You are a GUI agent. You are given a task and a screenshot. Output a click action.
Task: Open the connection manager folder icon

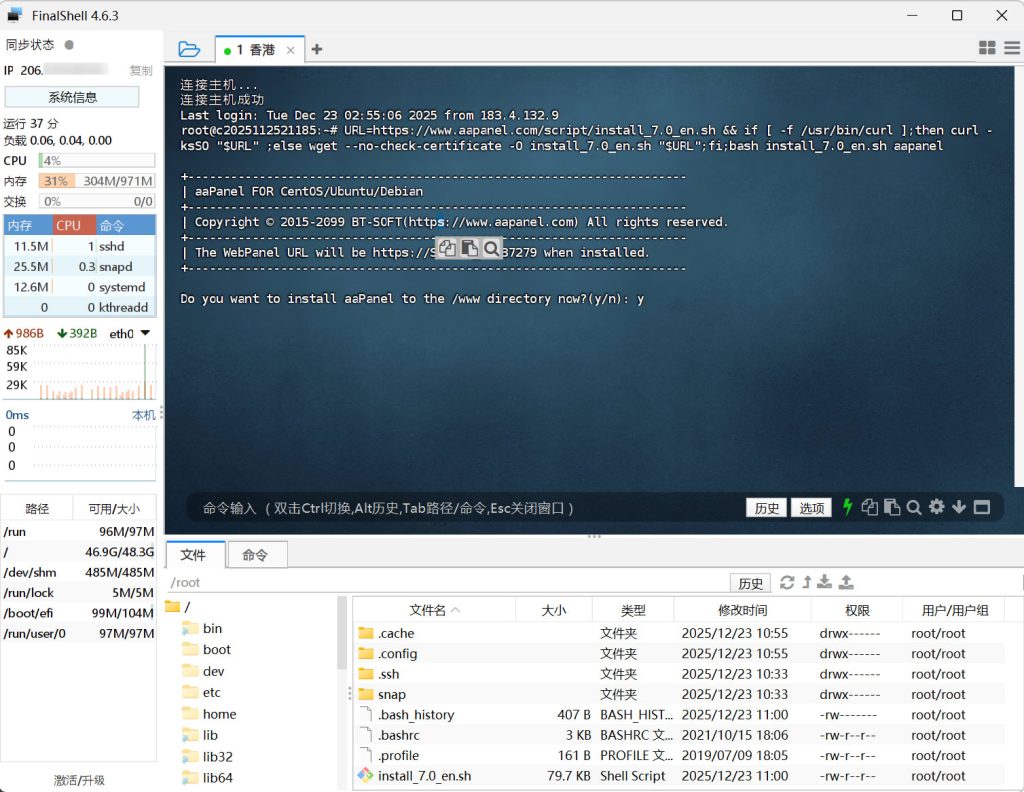(x=189, y=49)
